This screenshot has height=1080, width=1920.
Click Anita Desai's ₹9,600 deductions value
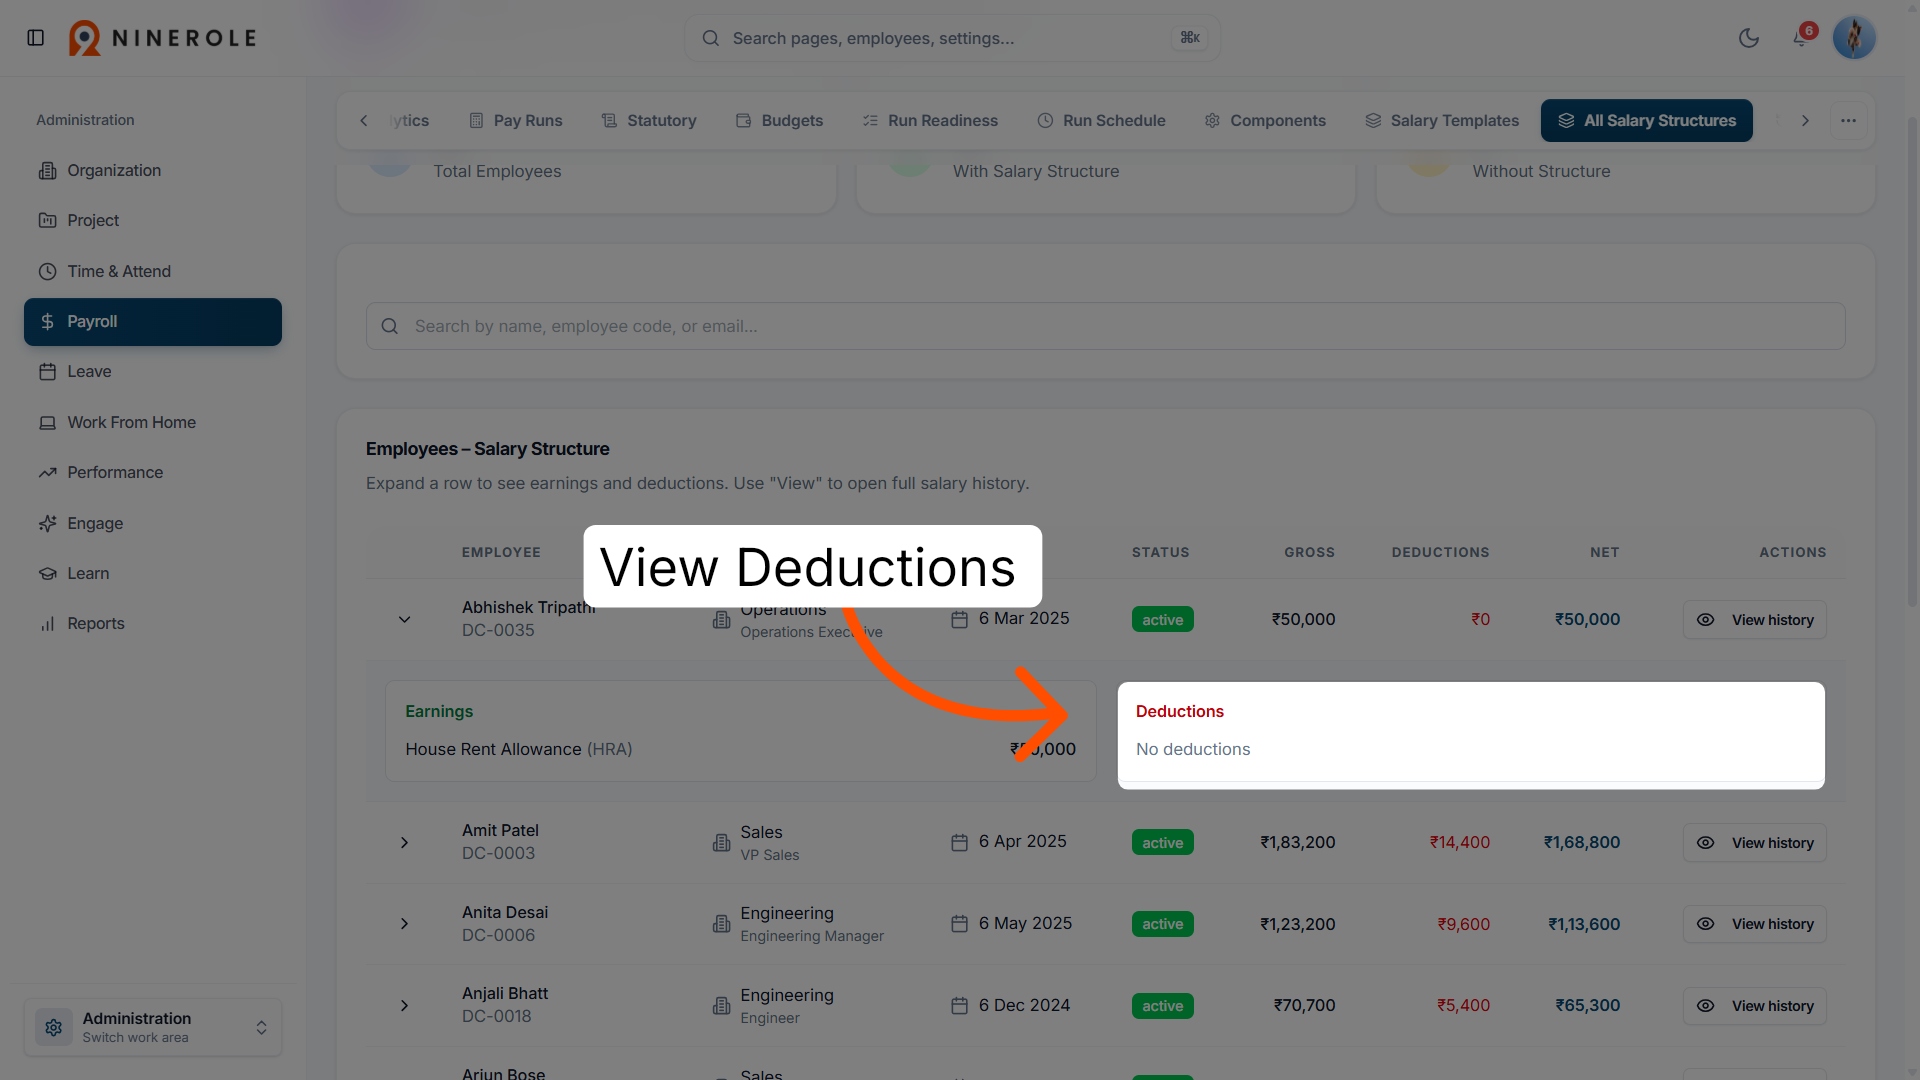(x=1463, y=924)
